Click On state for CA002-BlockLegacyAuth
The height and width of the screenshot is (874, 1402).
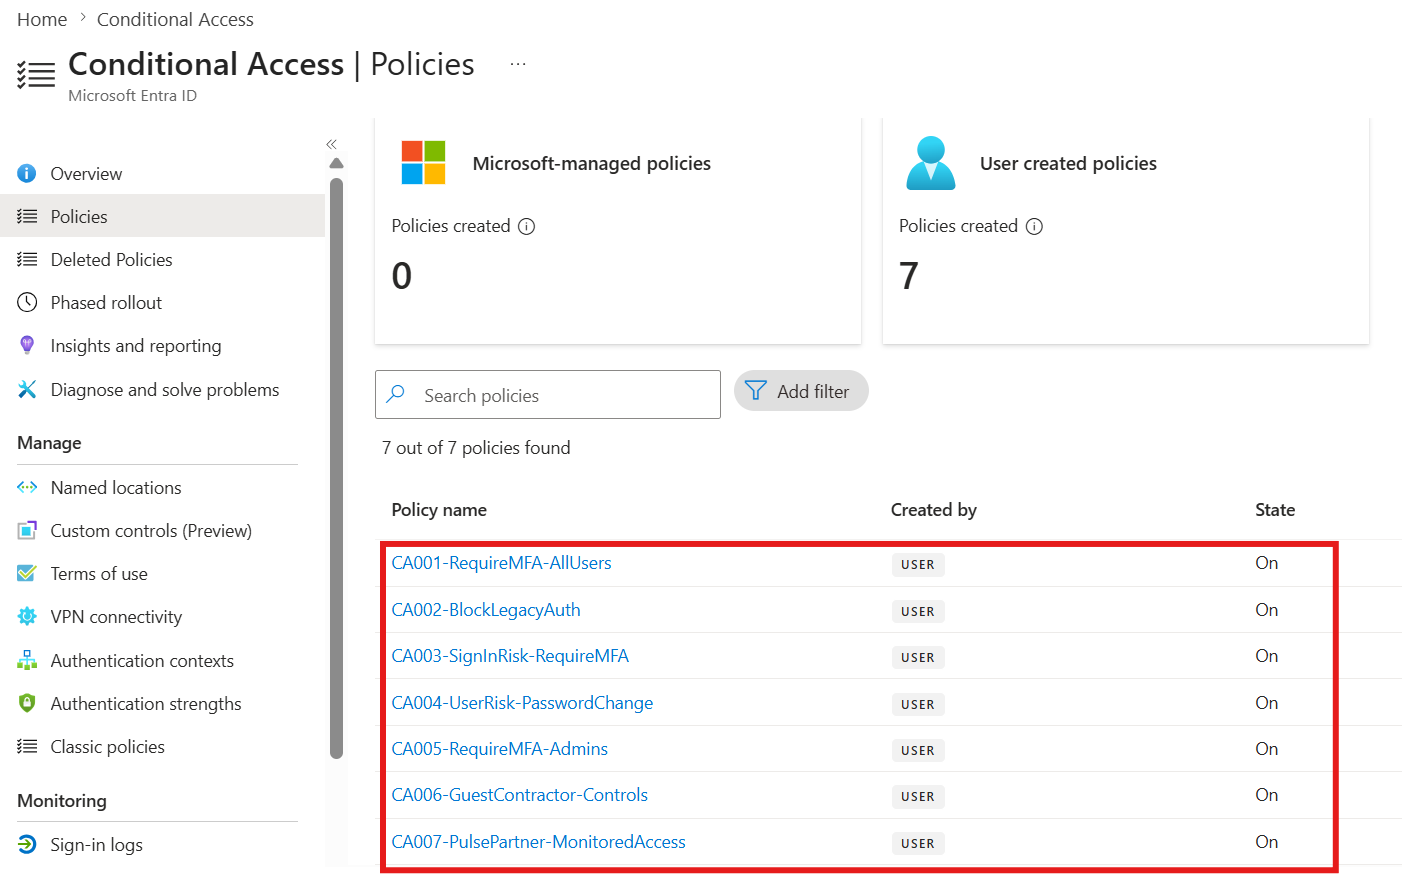pyautogui.click(x=1267, y=610)
